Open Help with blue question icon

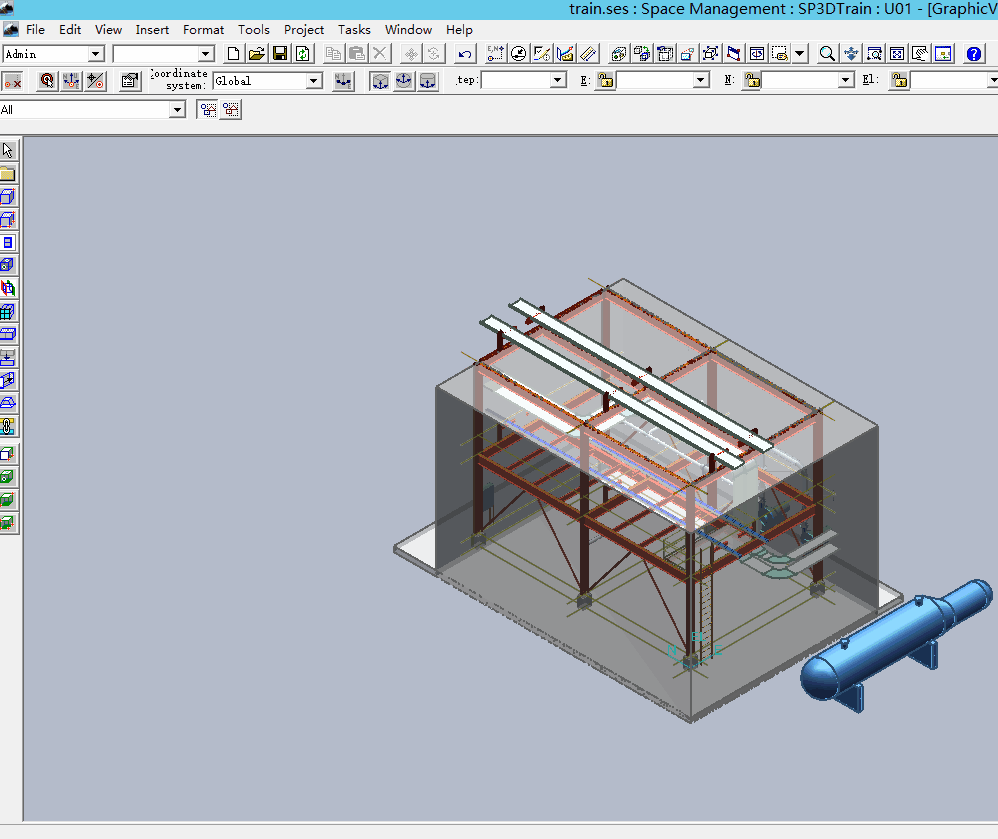[973, 54]
